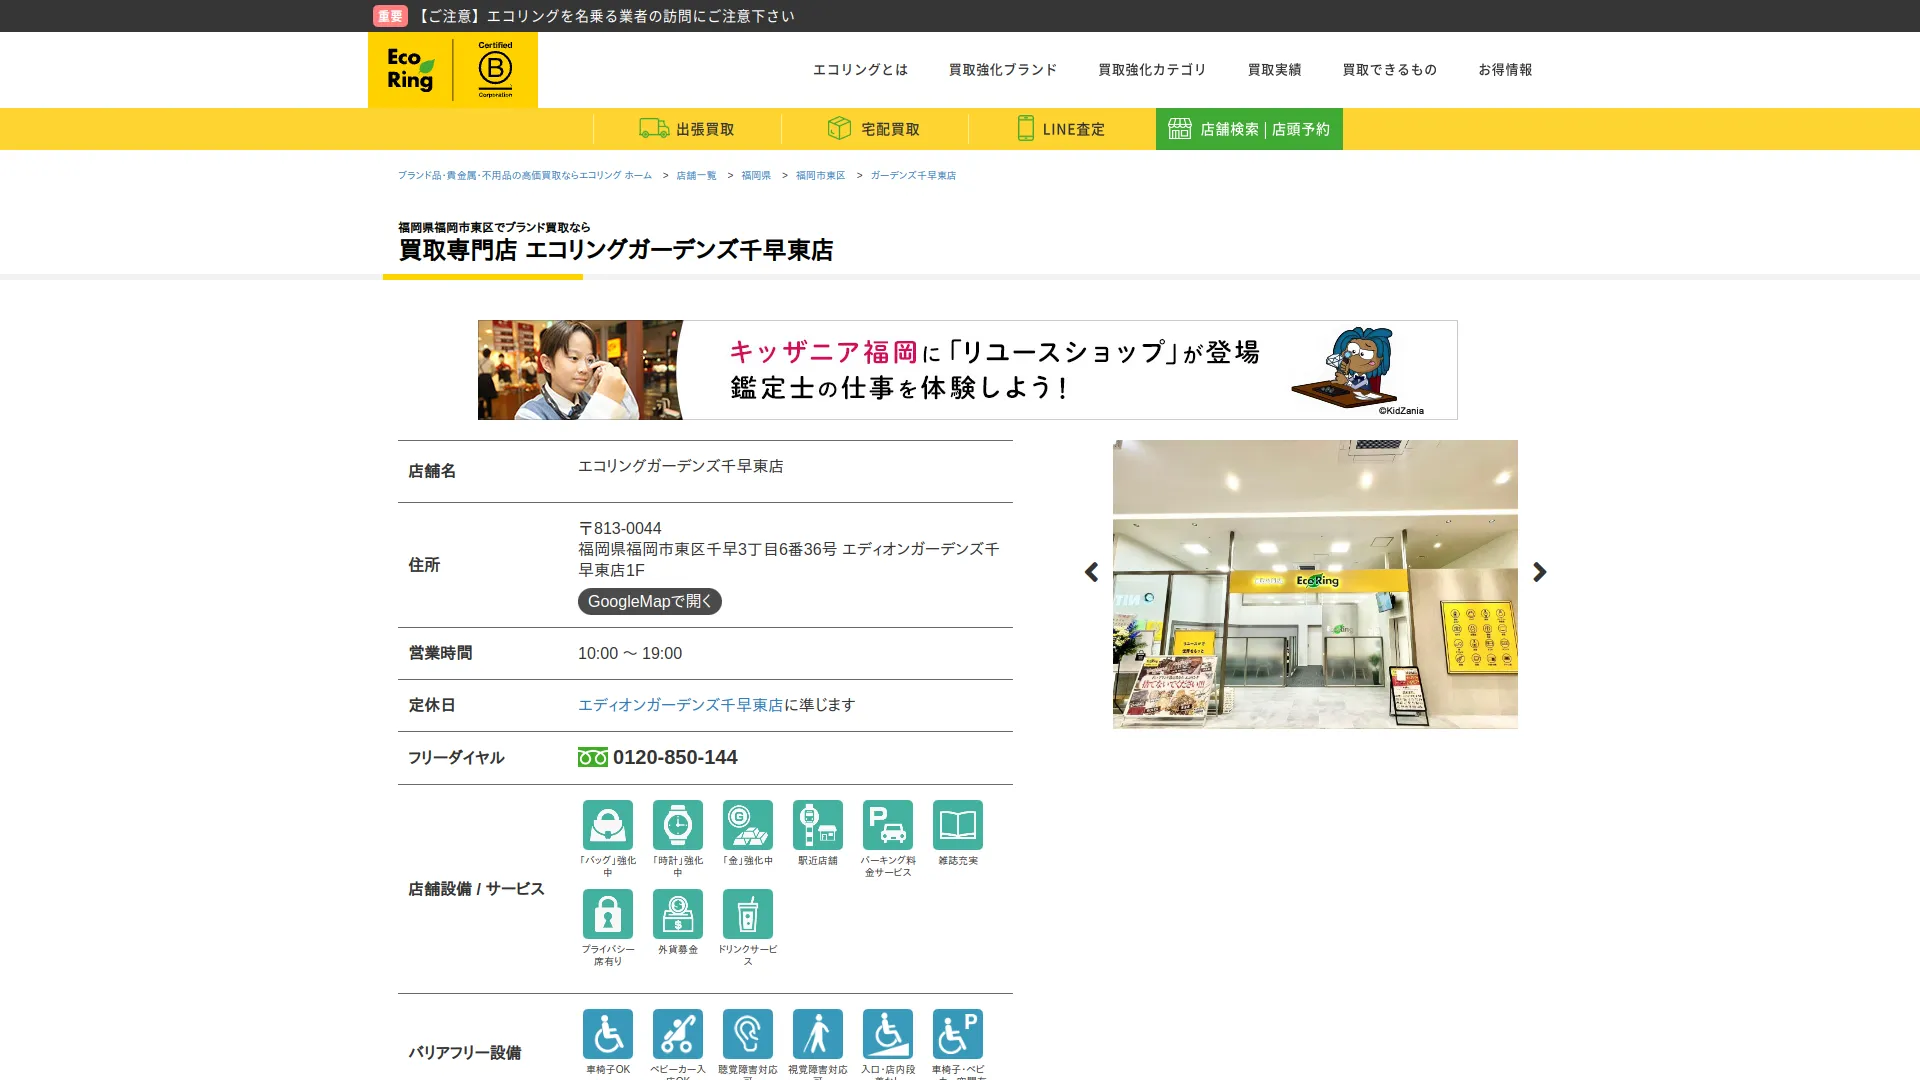Click the free dial number 0120-850-144
Image resolution: width=1920 pixels, height=1080 pixels.
click(x=675, y=757)
